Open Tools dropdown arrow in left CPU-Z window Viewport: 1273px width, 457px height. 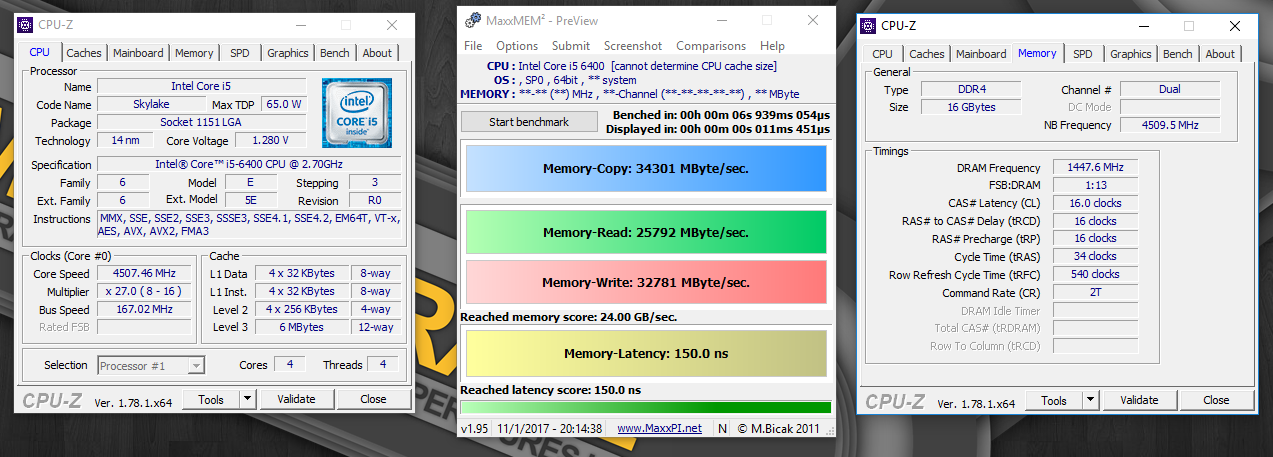(247, 399)
